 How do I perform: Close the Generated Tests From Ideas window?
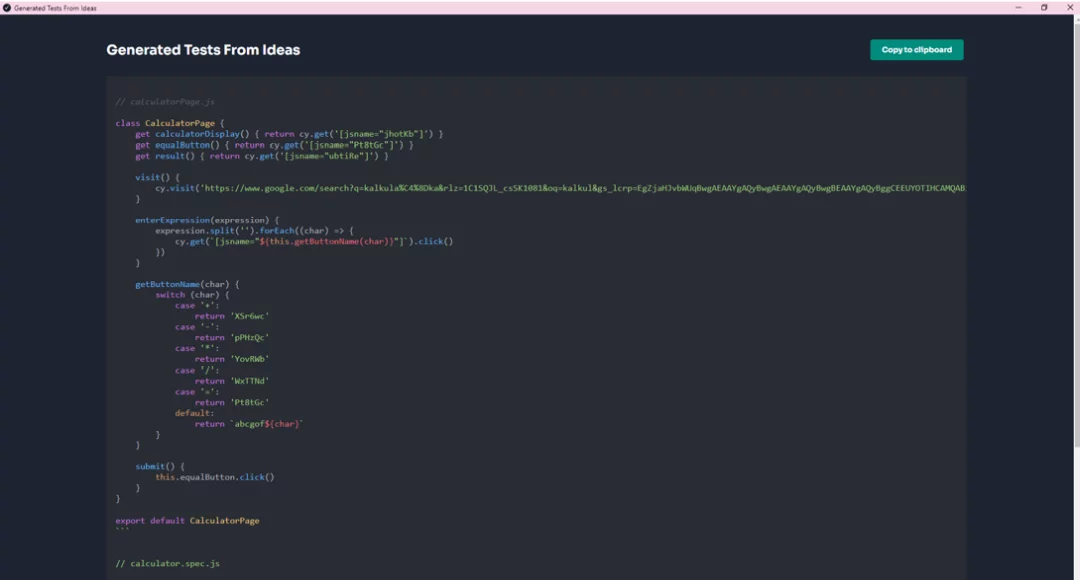(x=1069, y=7)
